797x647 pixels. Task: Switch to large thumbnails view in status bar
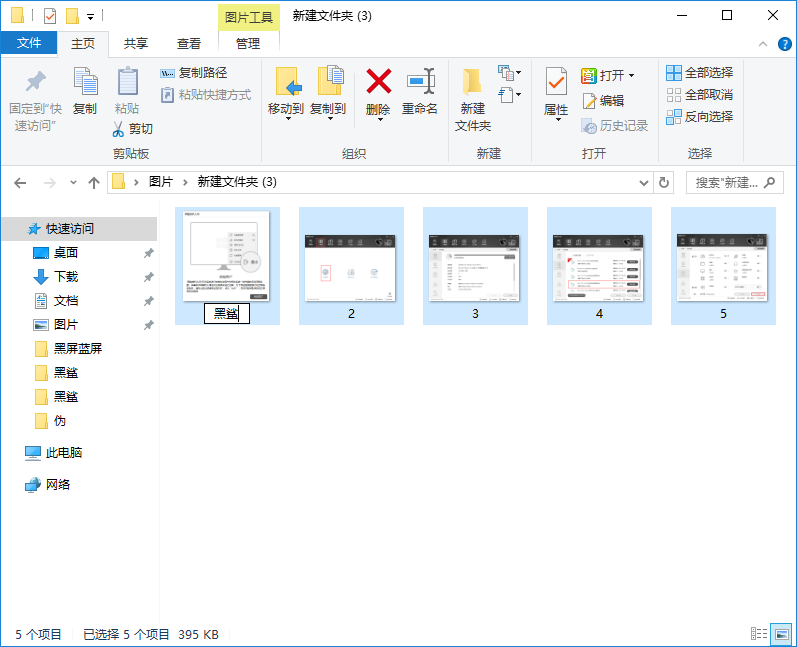pyautogui.click(x=780, y=634)
